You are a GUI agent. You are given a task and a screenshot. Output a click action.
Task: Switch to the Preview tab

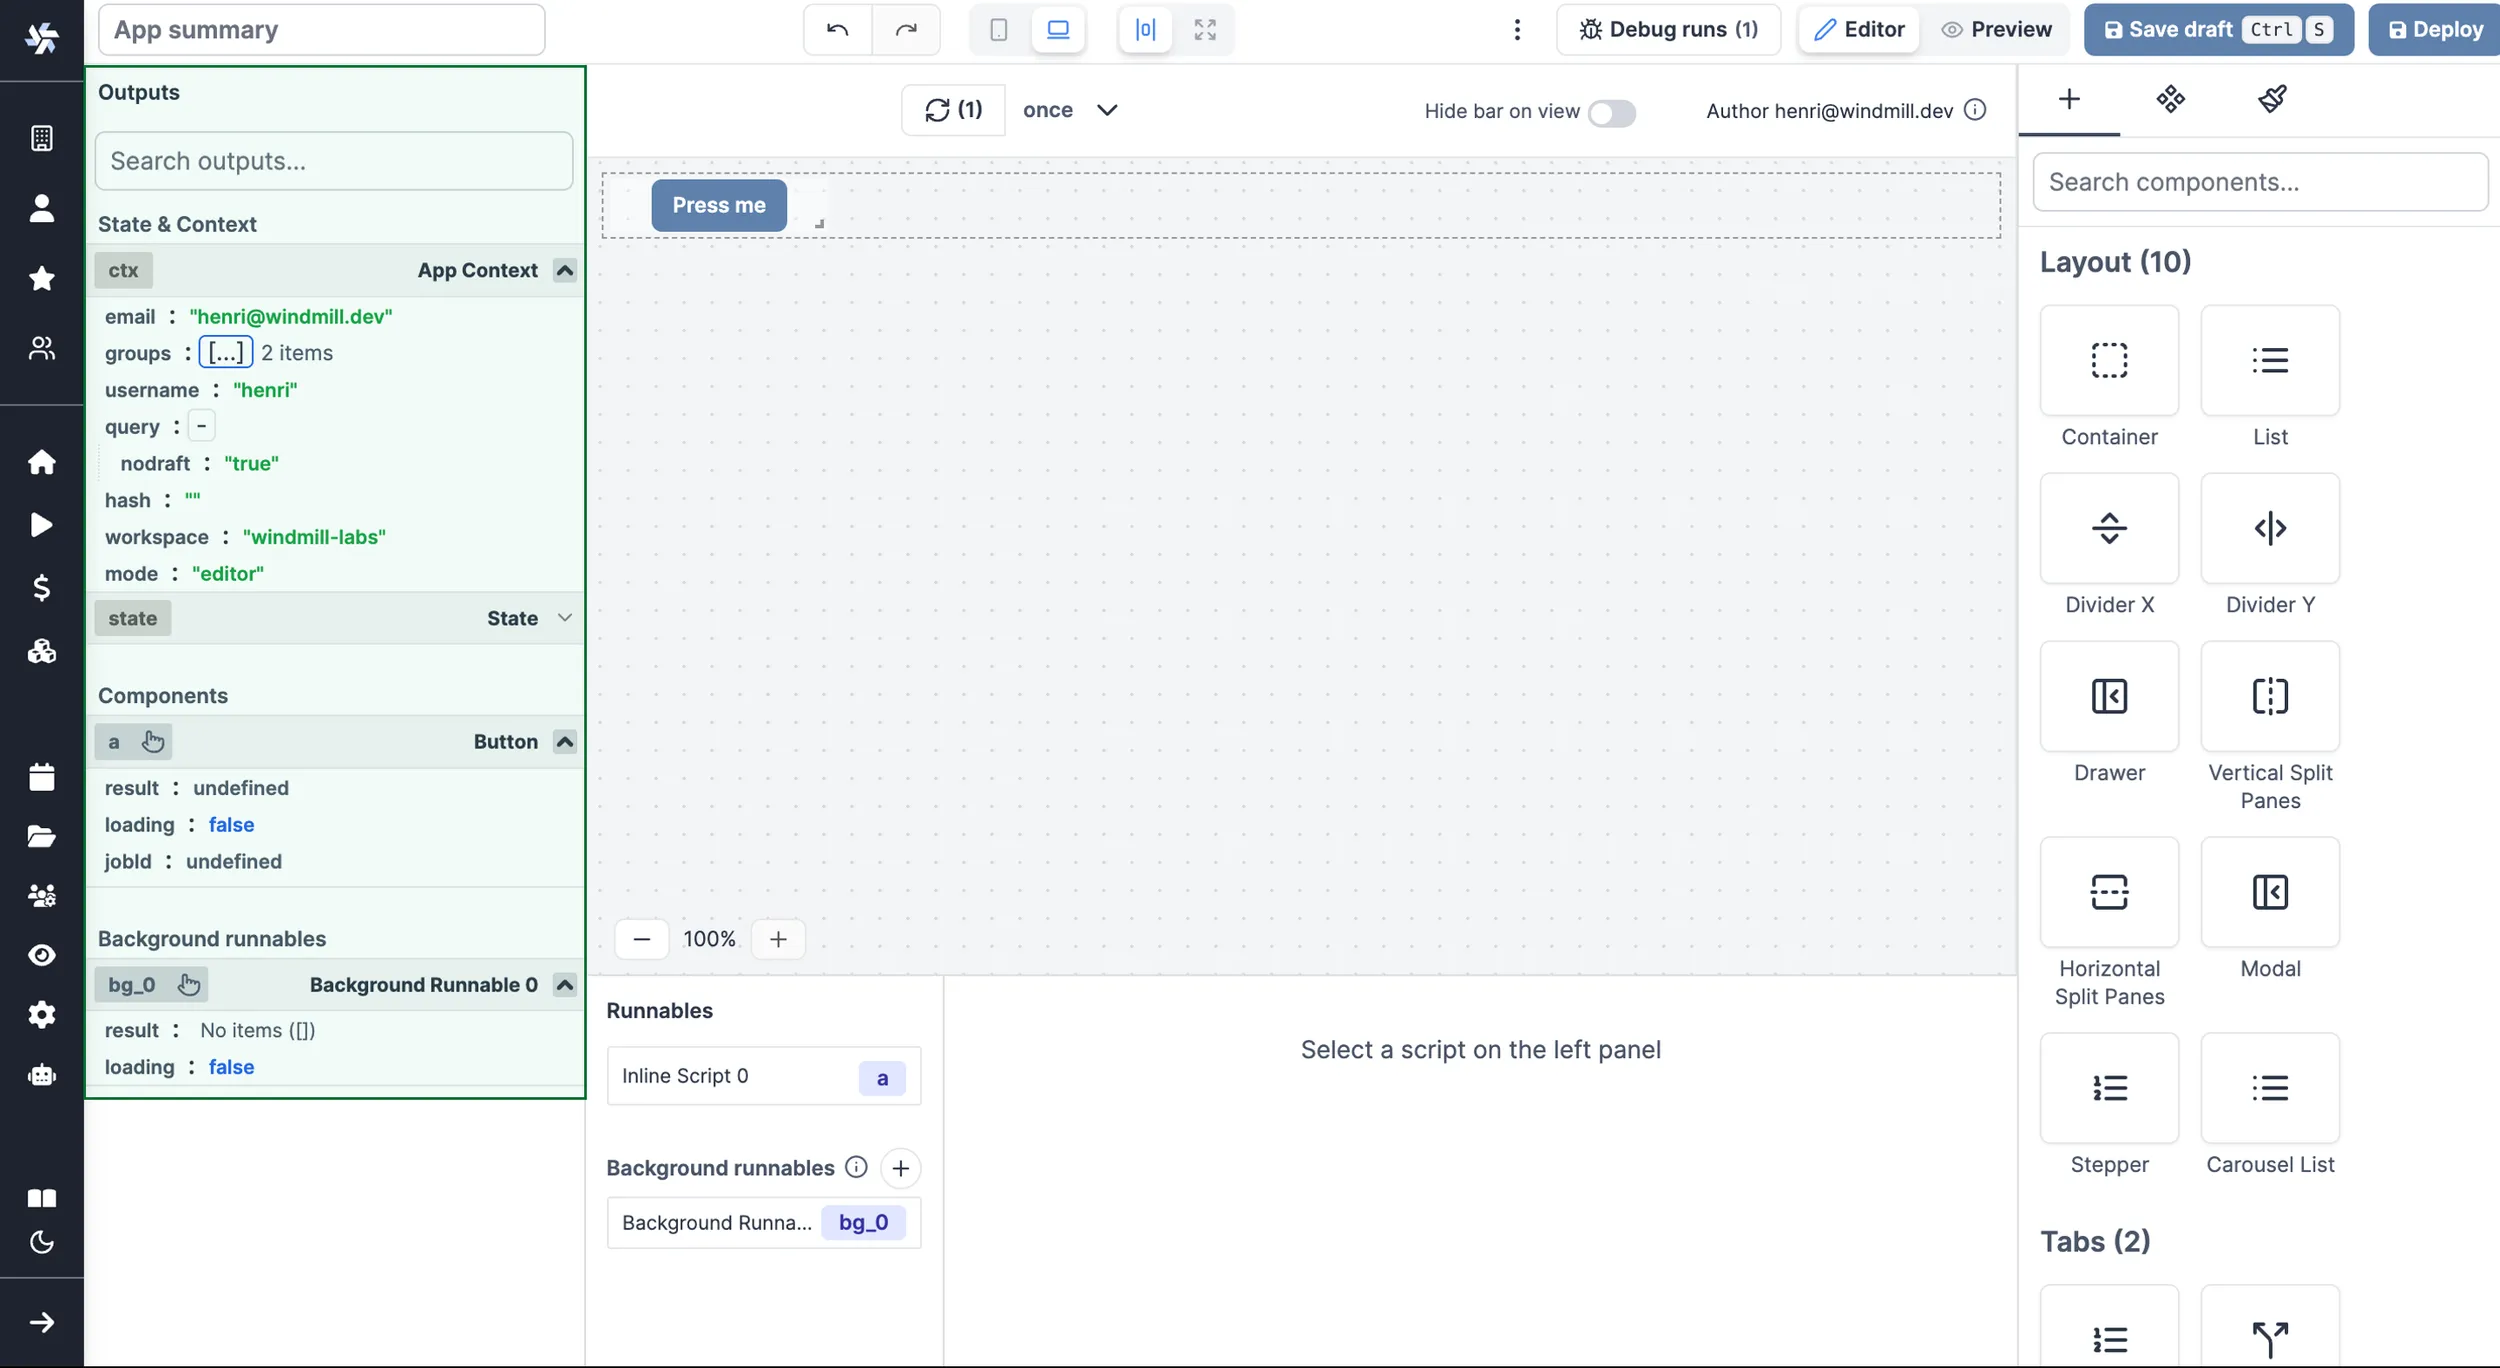[x=1997, y=29]
